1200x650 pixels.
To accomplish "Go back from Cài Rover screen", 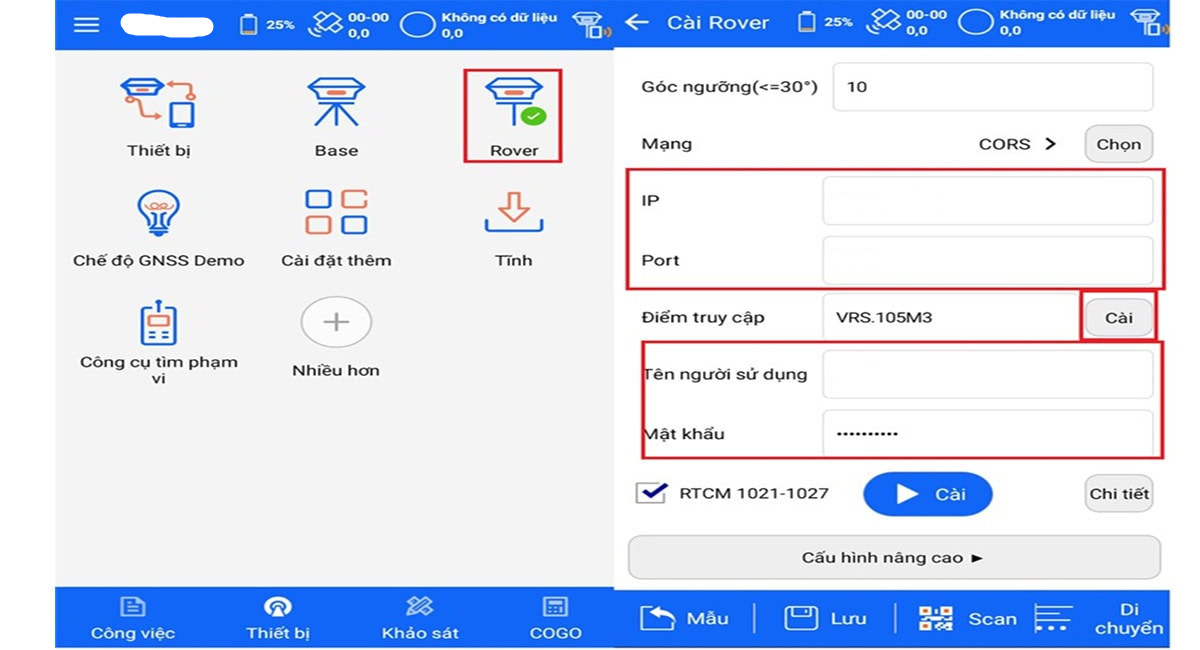I will tap(636, 23).
